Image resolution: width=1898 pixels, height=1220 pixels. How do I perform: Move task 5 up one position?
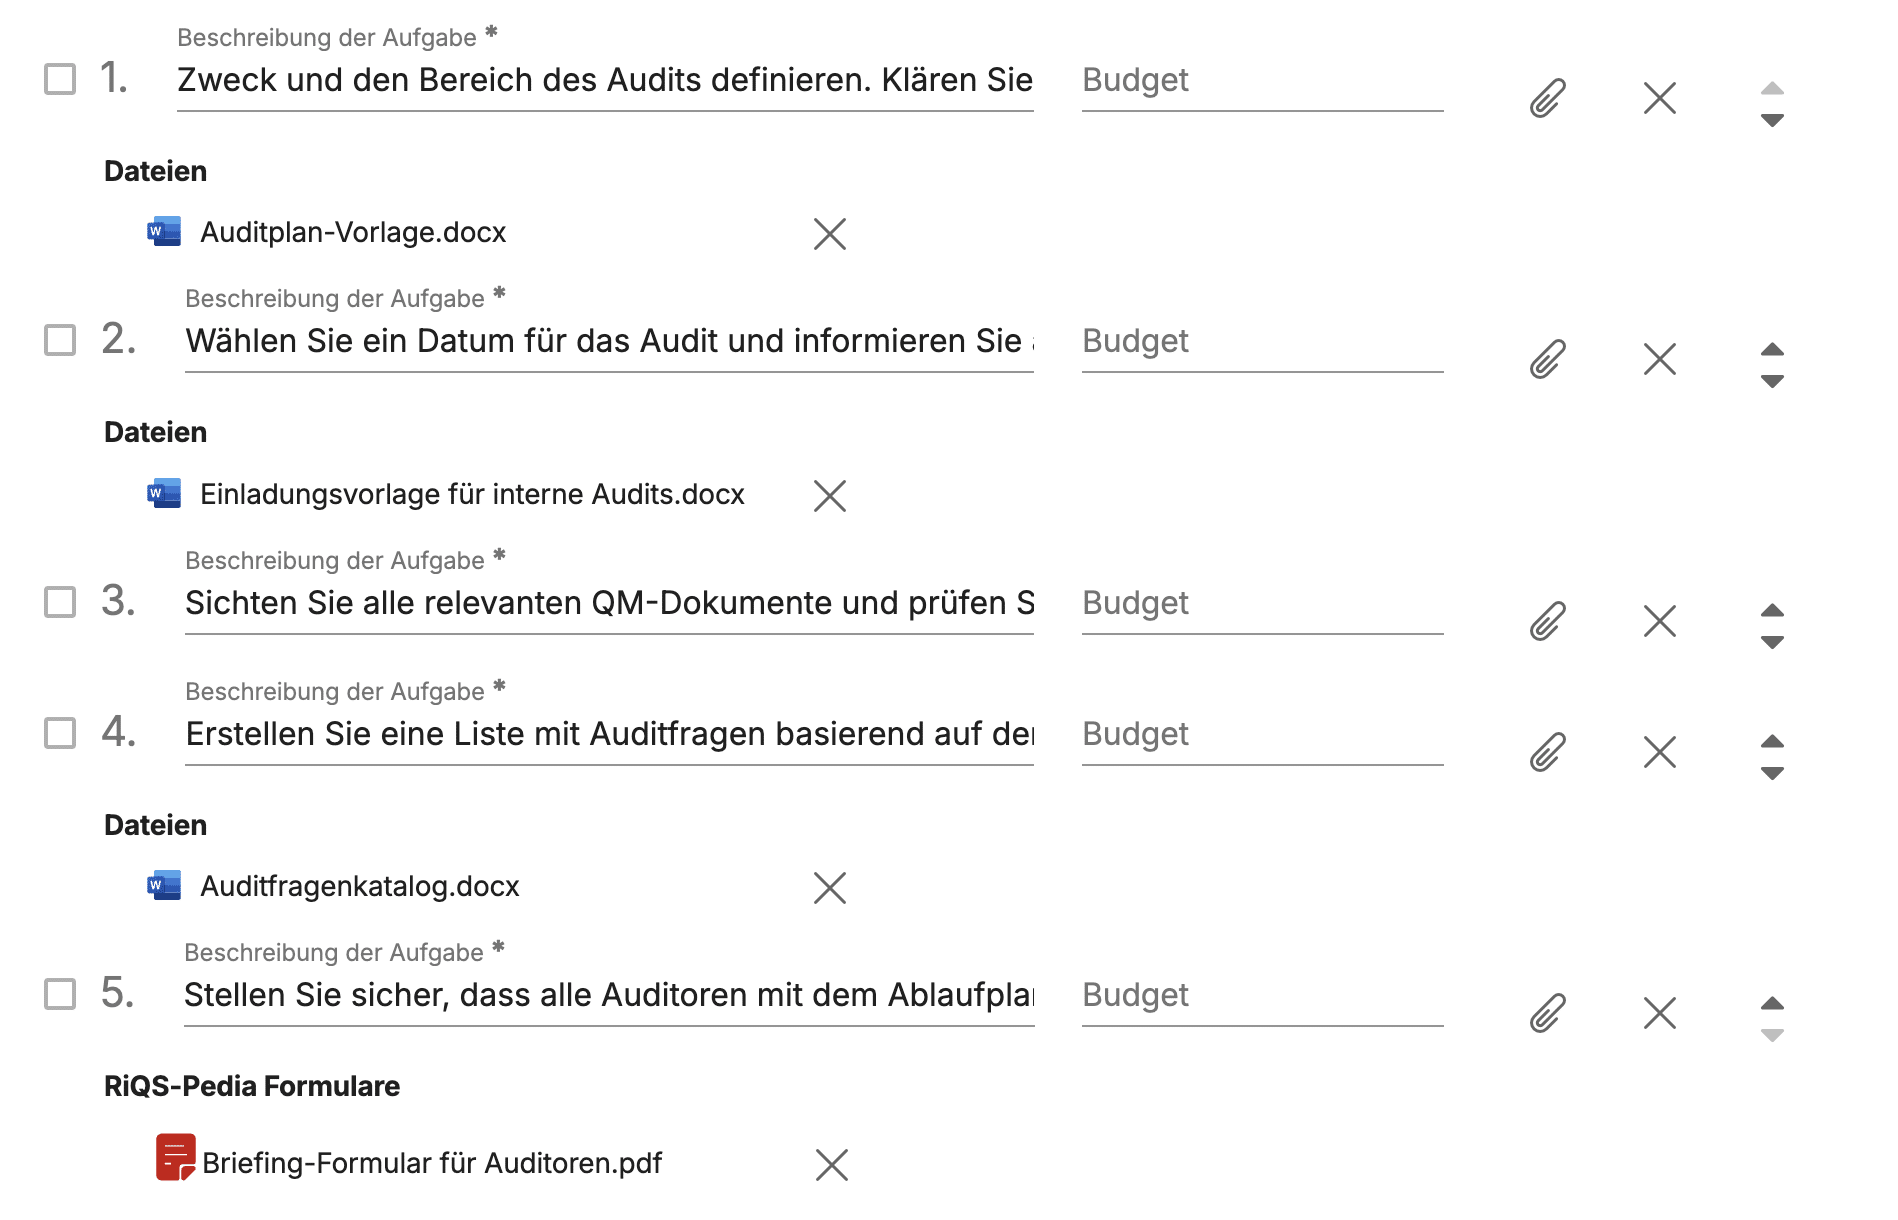pos(1772,1003)
